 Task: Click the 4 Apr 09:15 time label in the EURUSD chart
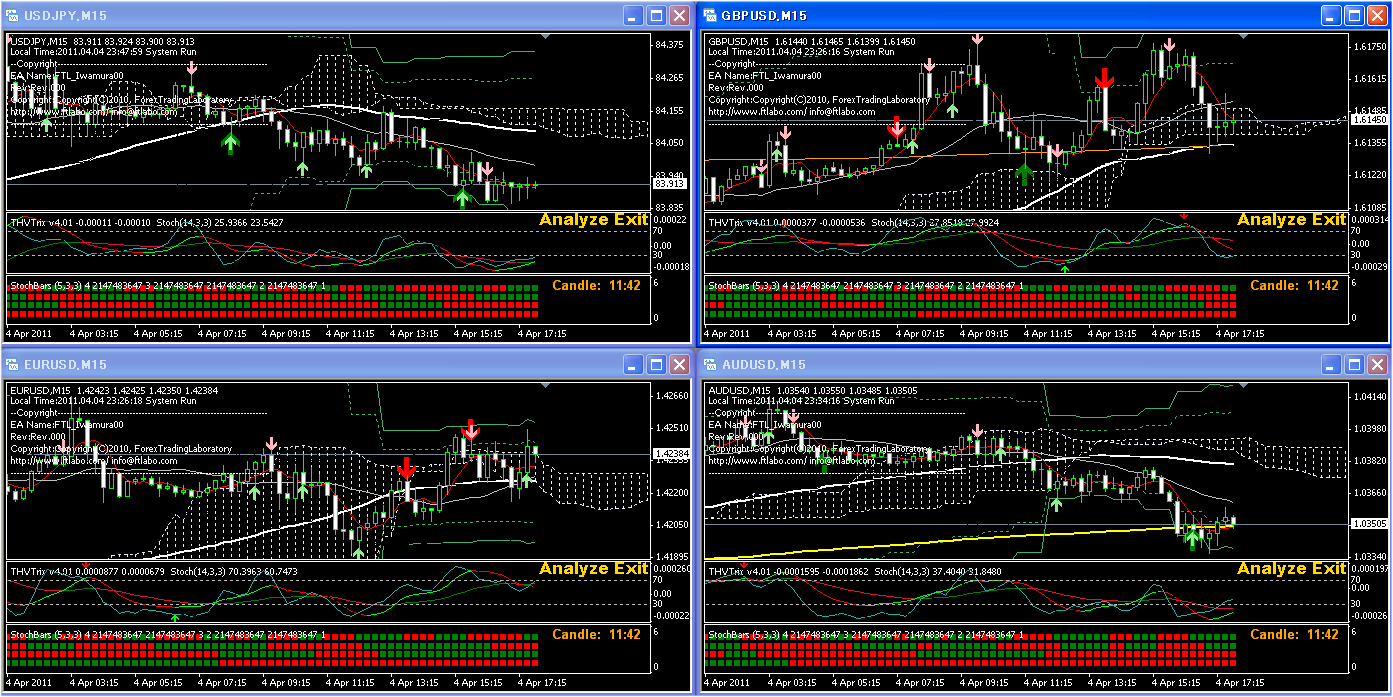[286, 682]
